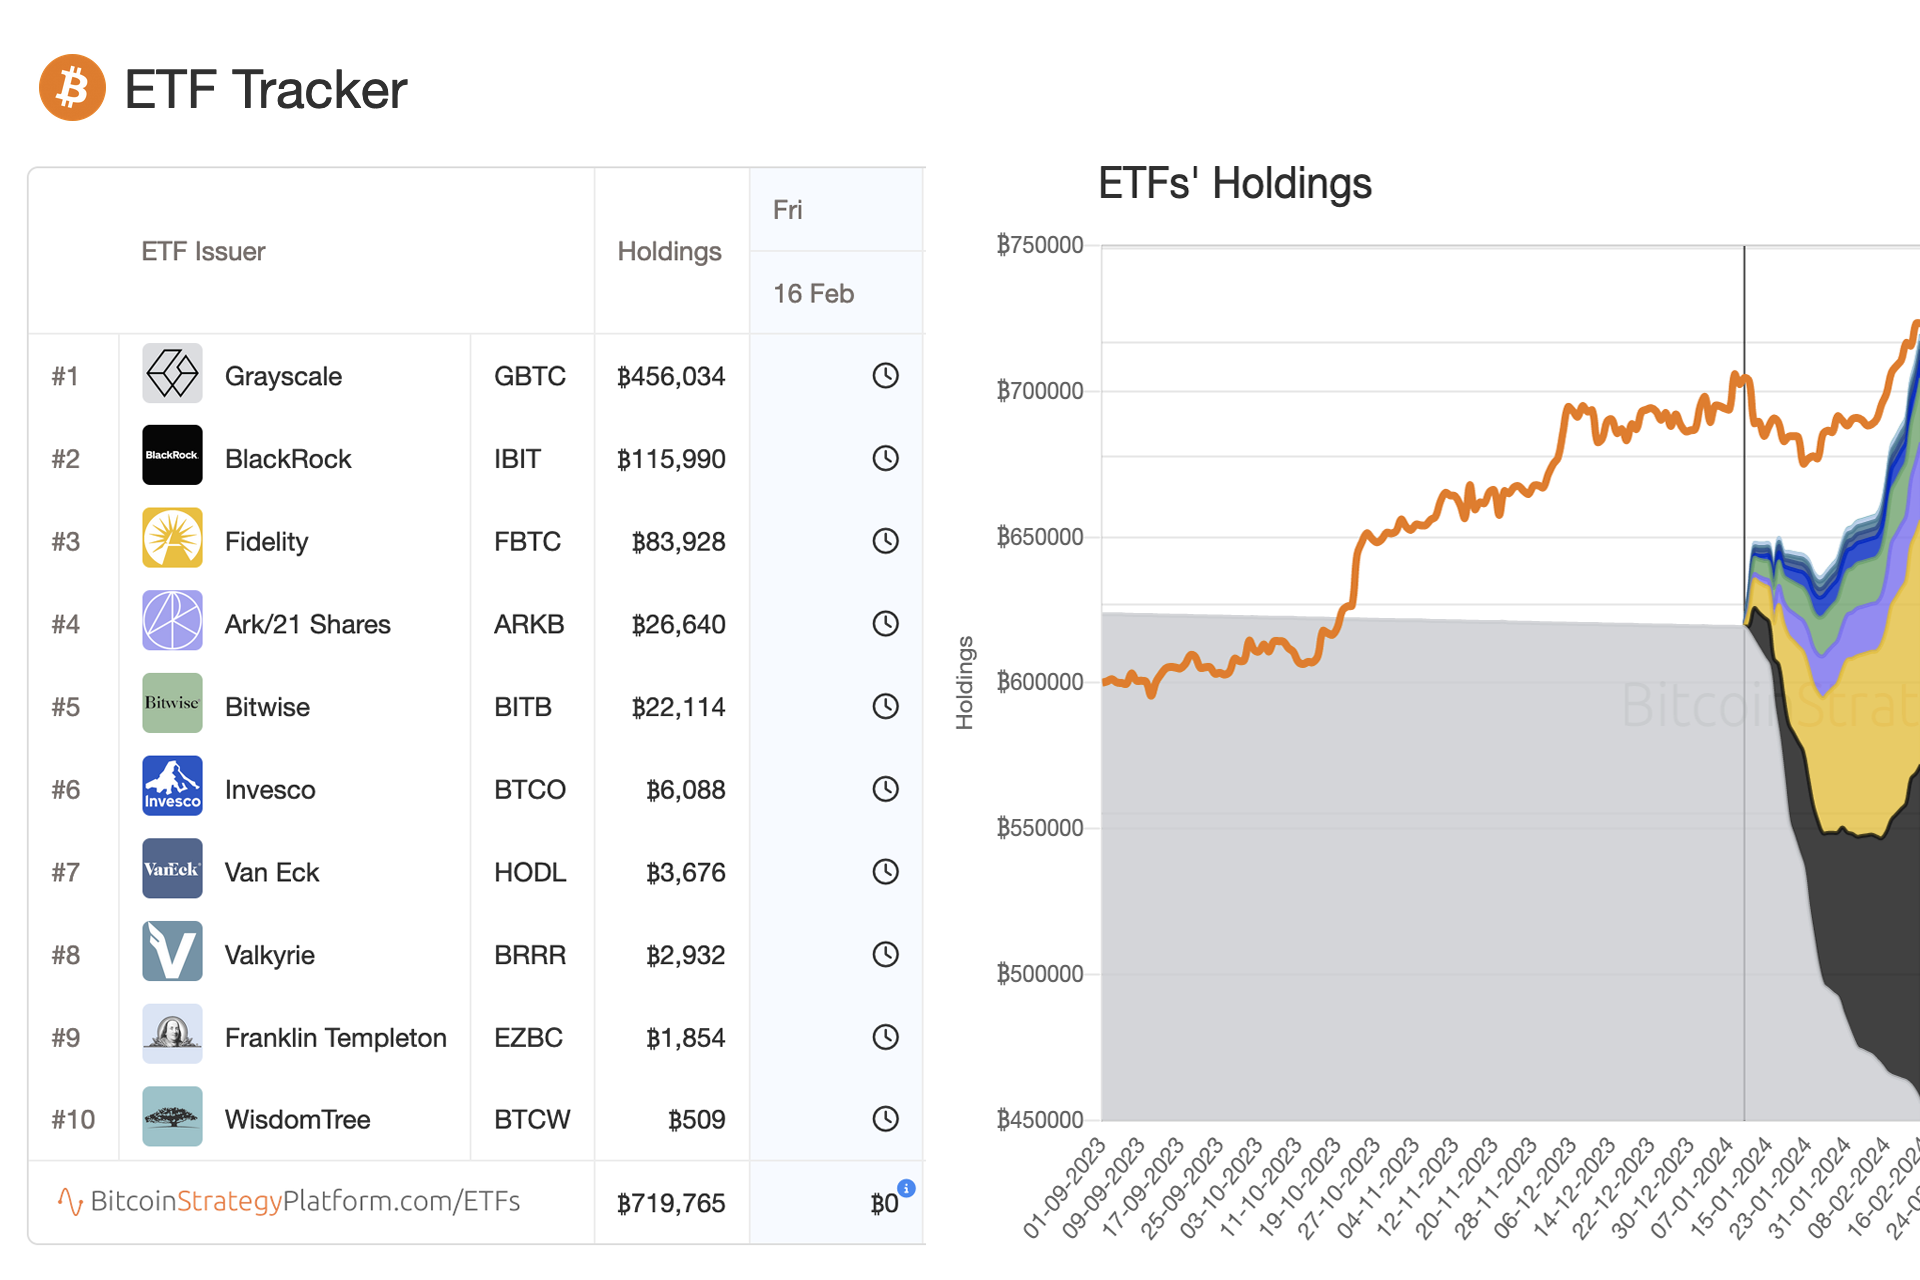Click the Franklin Templeton row entry
This screenshot has width=1920, height=1280.
(x=335, y=1037)
